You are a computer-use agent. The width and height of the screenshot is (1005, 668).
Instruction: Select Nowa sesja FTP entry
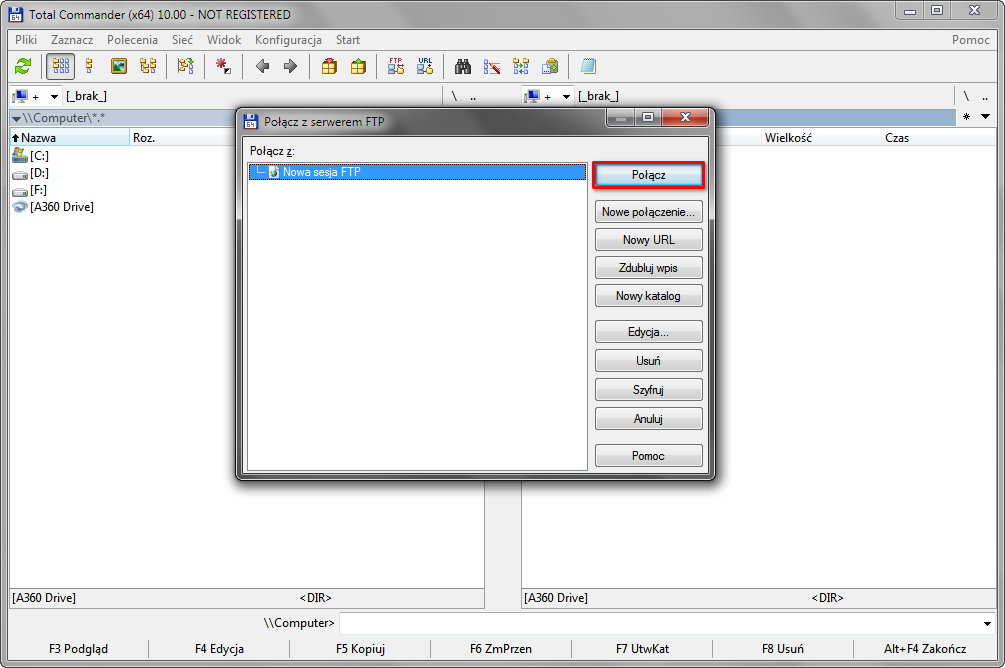(x=417, y=172)
